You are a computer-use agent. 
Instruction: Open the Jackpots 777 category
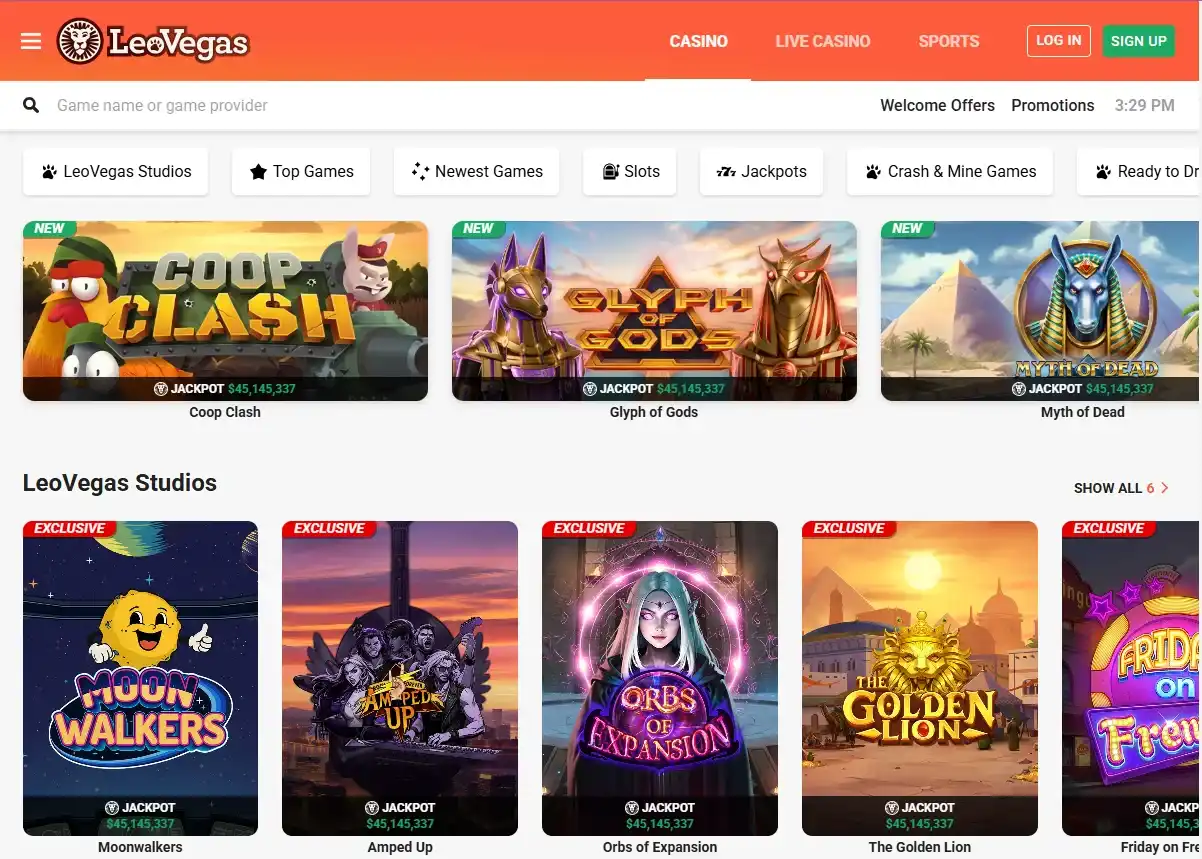pyautogui.click(x=761, y=171)
